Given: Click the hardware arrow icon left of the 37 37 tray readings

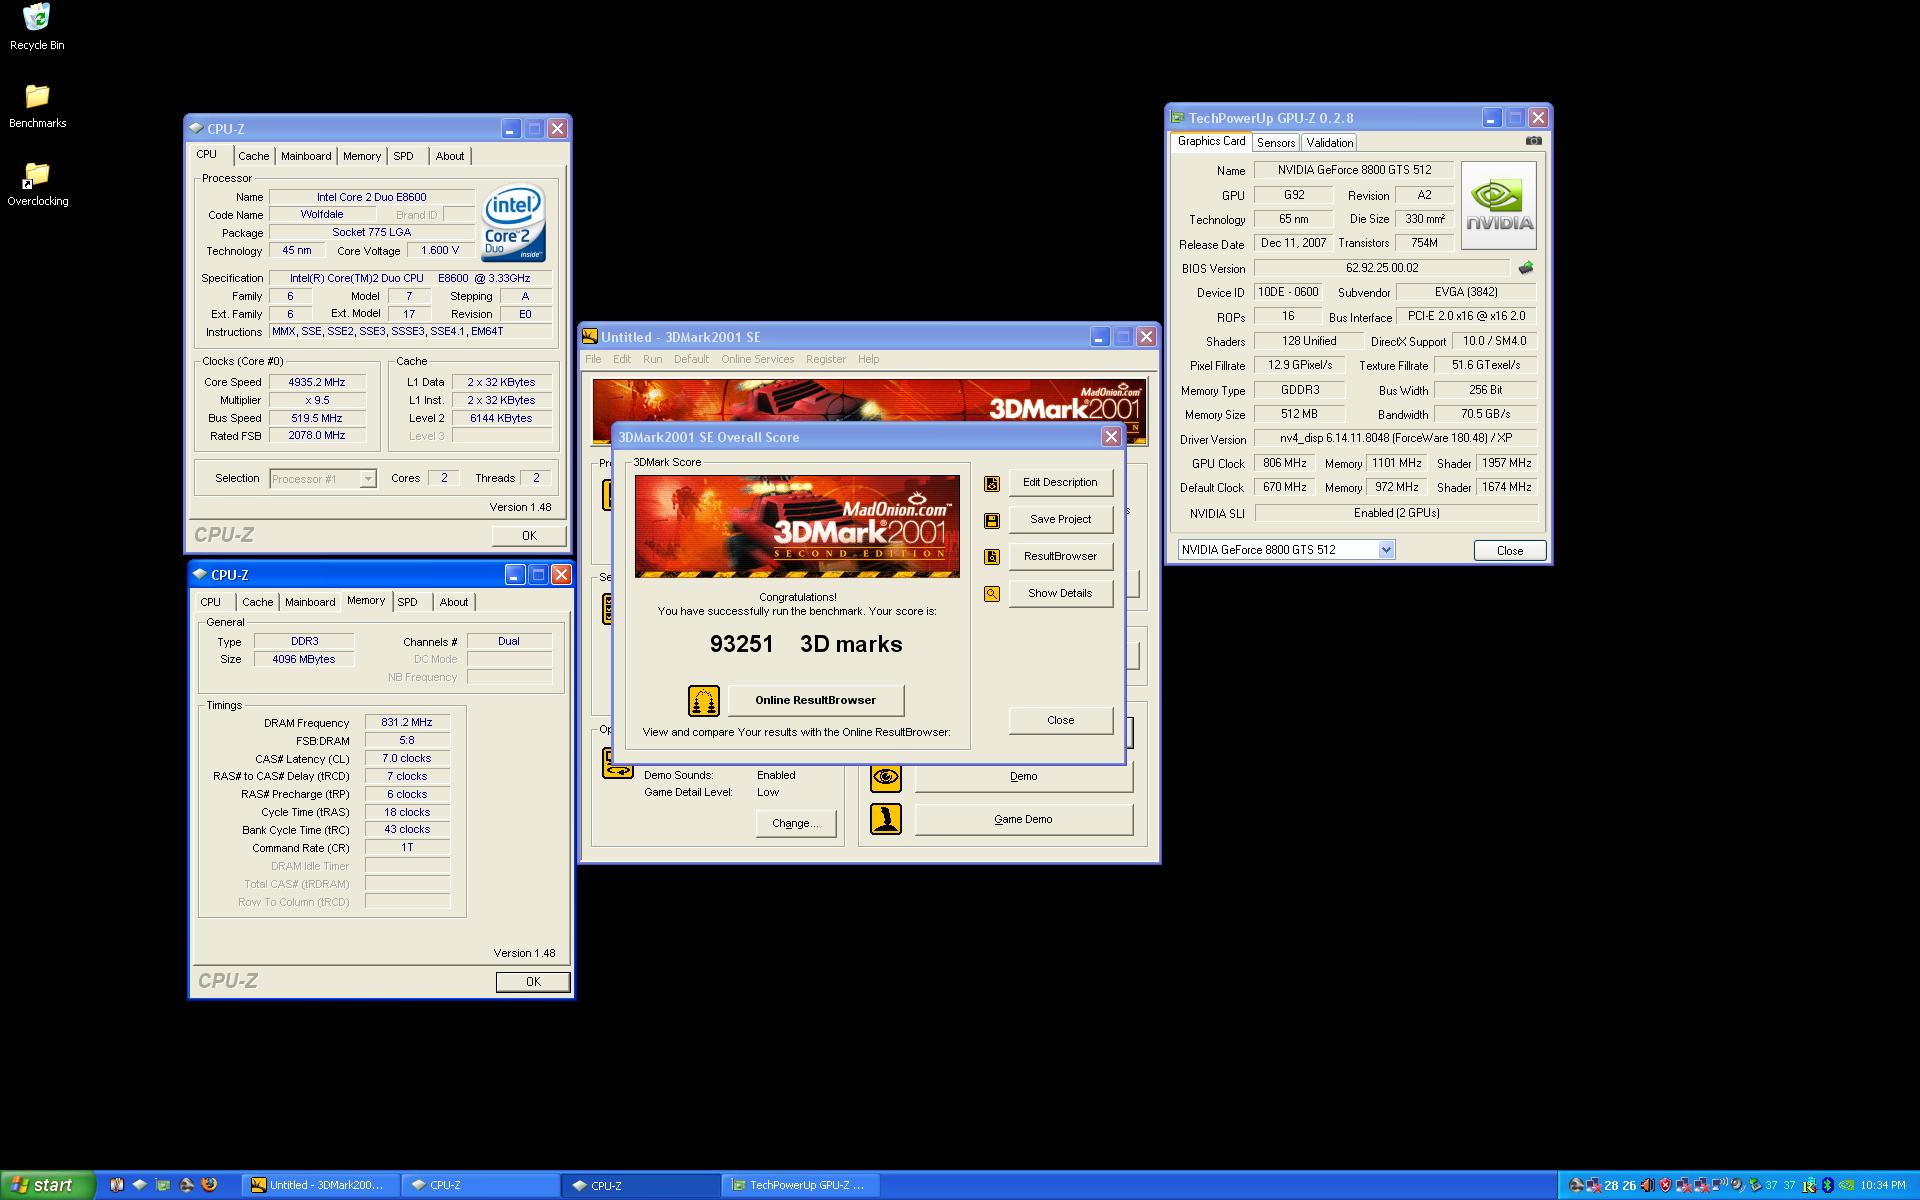Looking at the screenshot, I should pos(1755,1185).
